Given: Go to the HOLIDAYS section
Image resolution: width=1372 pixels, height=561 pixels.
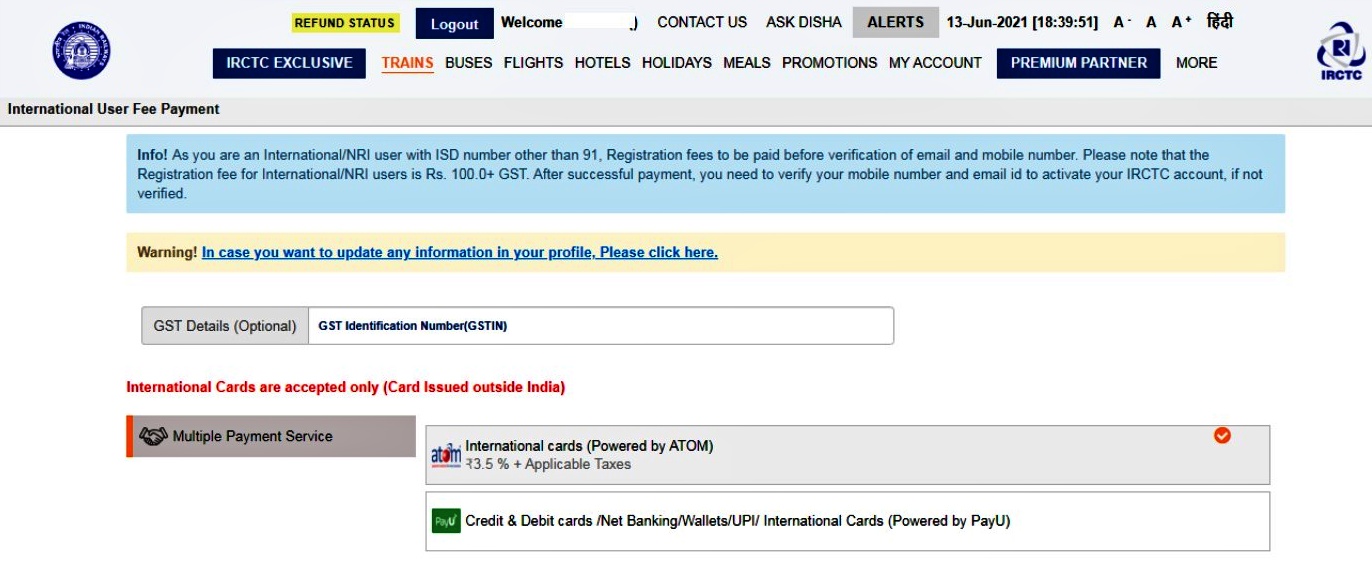Looking at the screenshot, I should 676,63.
